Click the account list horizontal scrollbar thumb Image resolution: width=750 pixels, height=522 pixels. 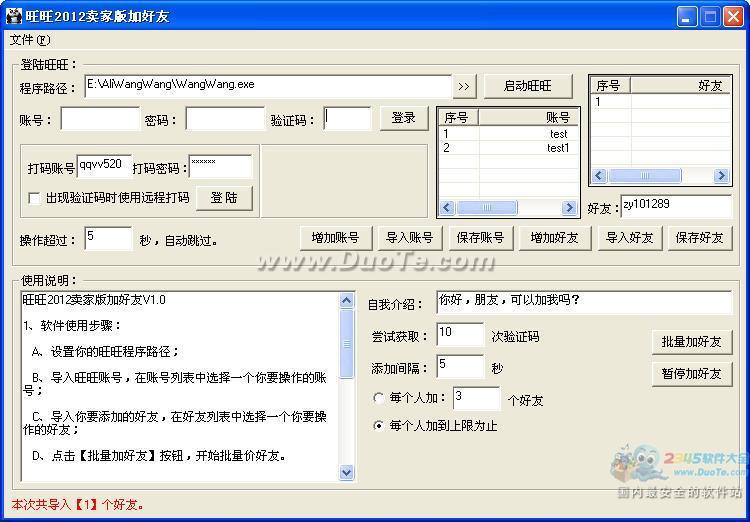[x=487, y=208]
